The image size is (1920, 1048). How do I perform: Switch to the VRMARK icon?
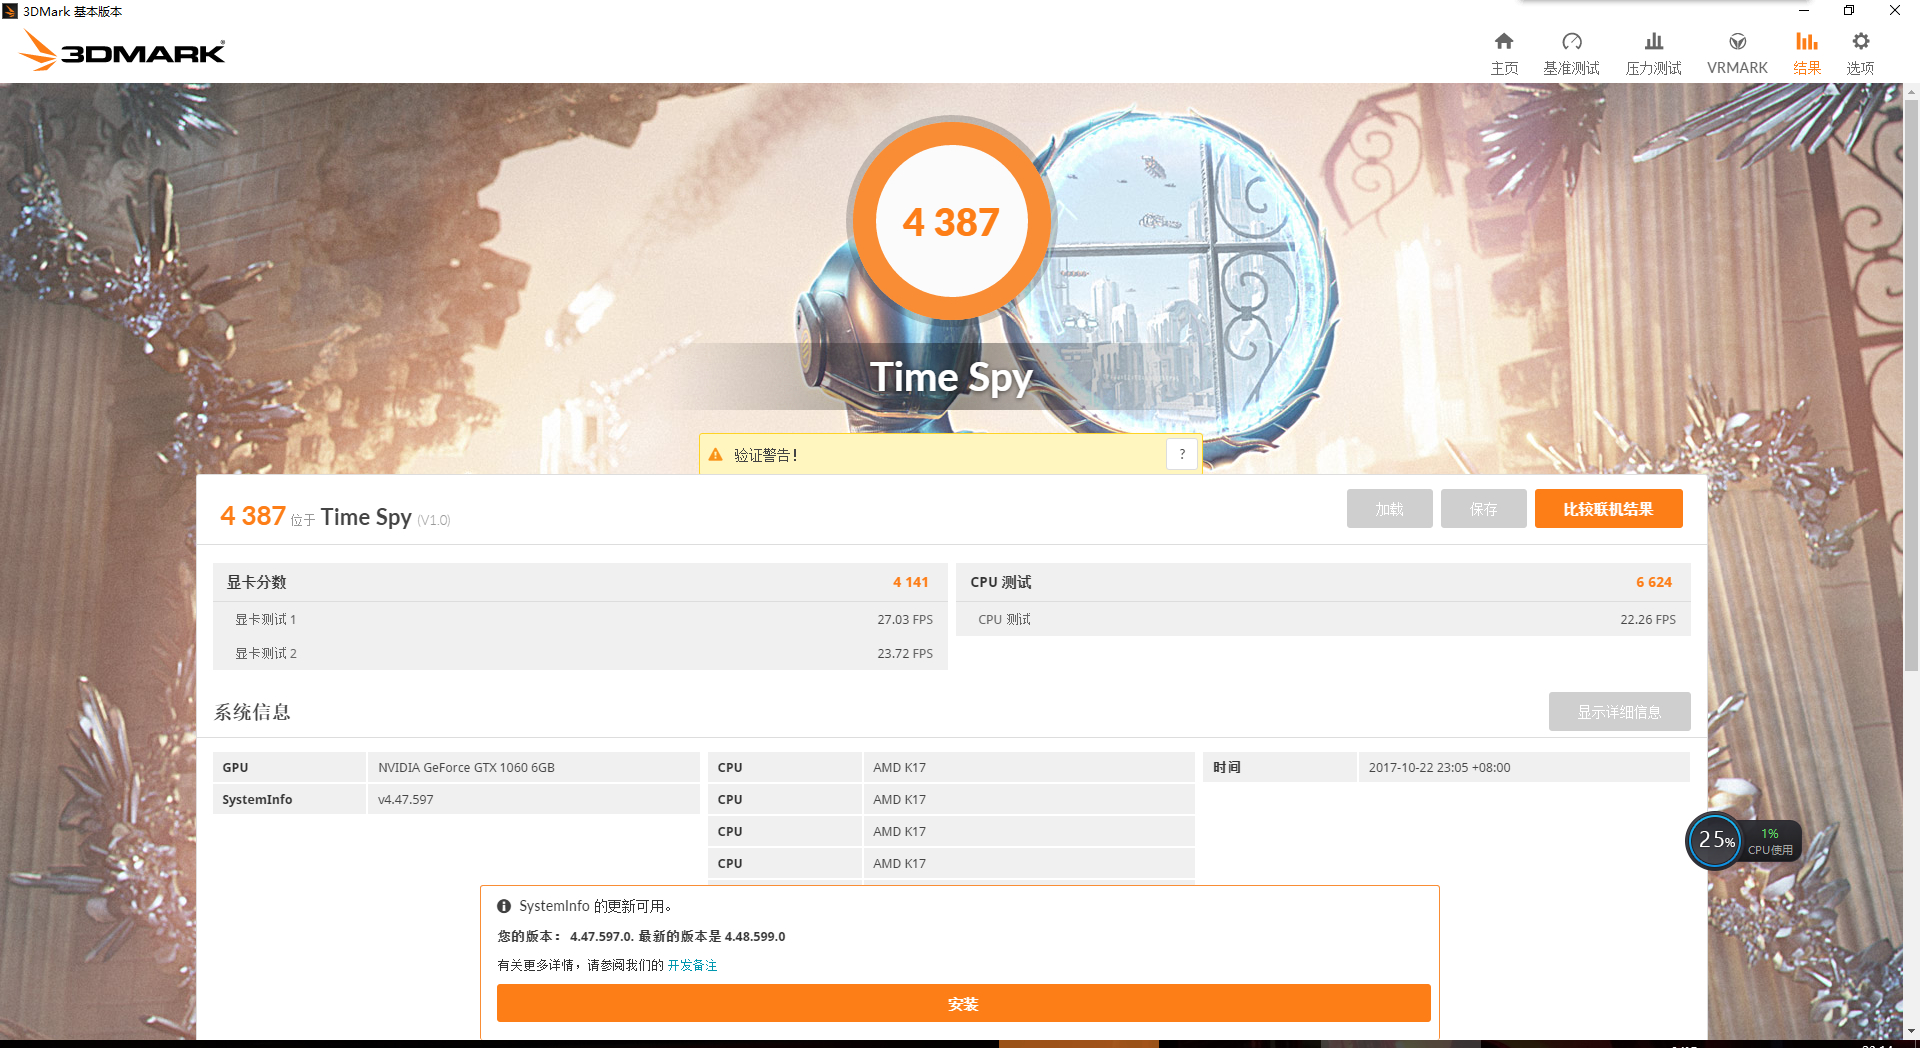tap(1737, 42)
